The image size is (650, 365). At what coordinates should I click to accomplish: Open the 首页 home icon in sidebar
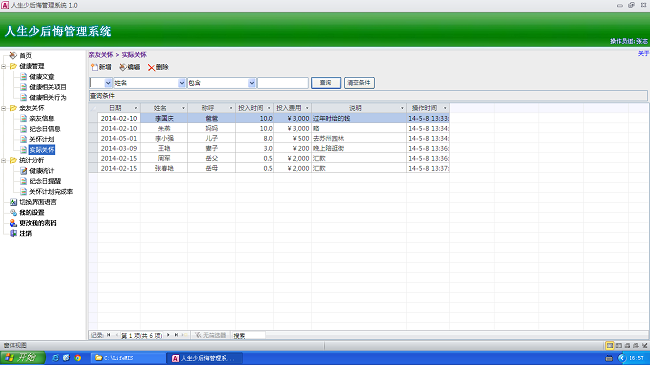13,55
